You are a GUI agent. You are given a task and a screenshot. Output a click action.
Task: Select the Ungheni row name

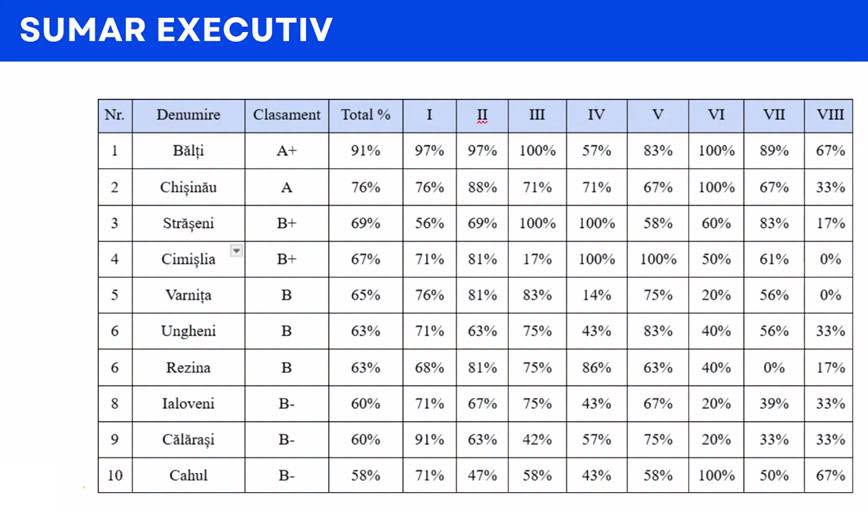[188, 331]
